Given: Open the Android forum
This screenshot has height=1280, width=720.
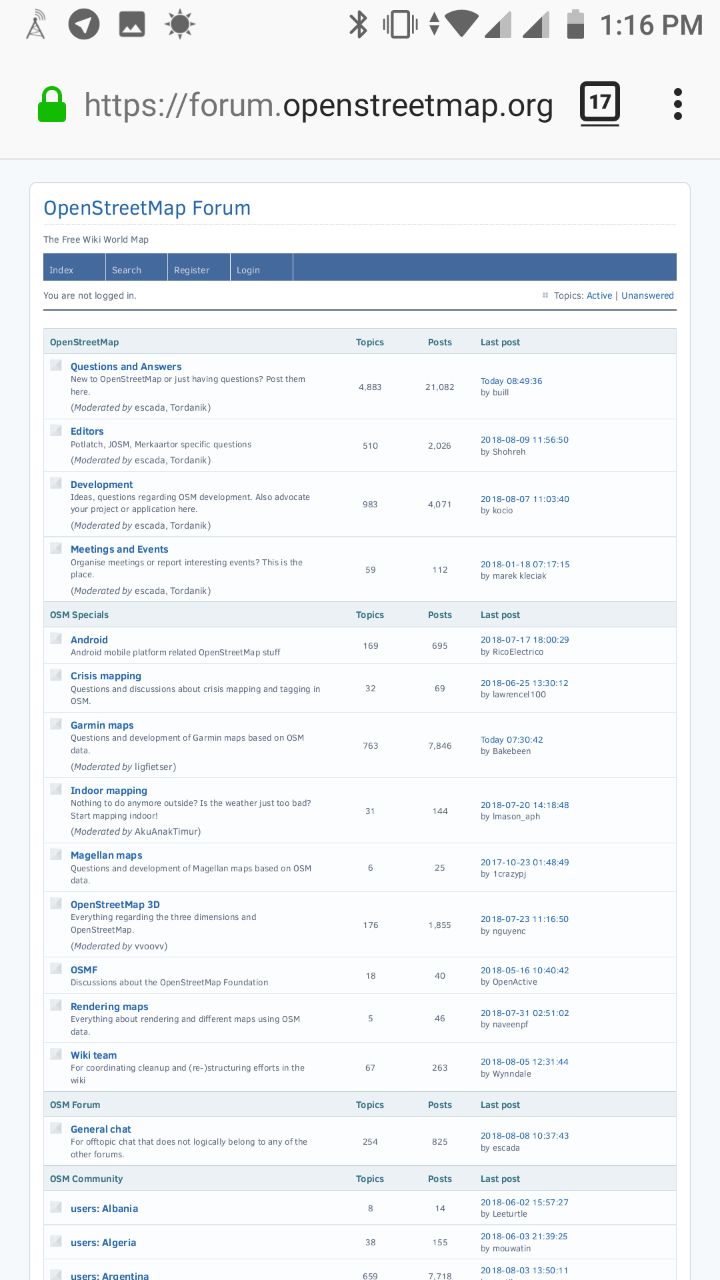Looking at the screenshot, I should (89, 640).
